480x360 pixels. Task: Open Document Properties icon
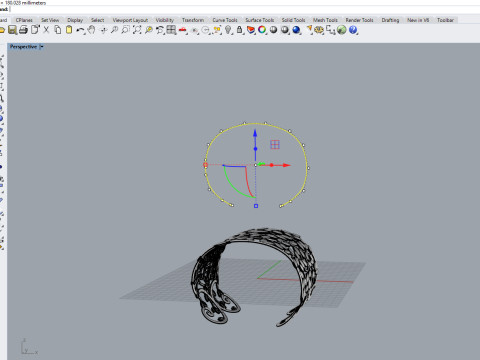35,30
